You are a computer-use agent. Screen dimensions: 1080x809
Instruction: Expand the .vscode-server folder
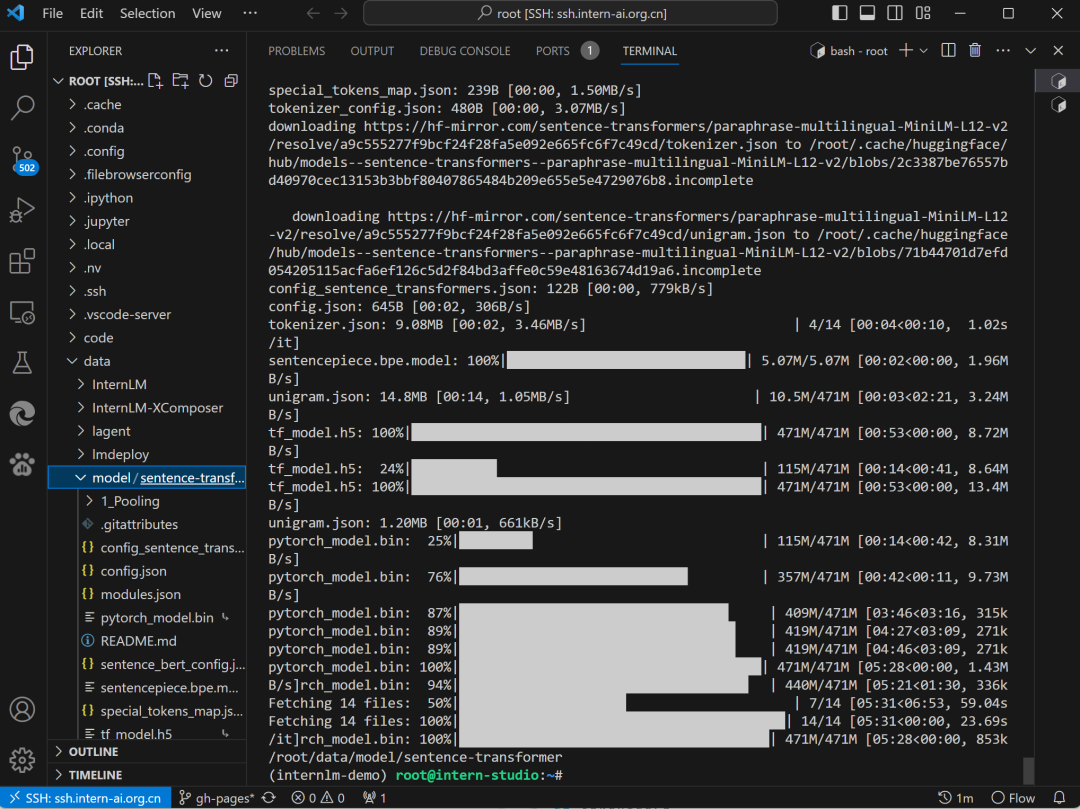[x=147, y=314]
